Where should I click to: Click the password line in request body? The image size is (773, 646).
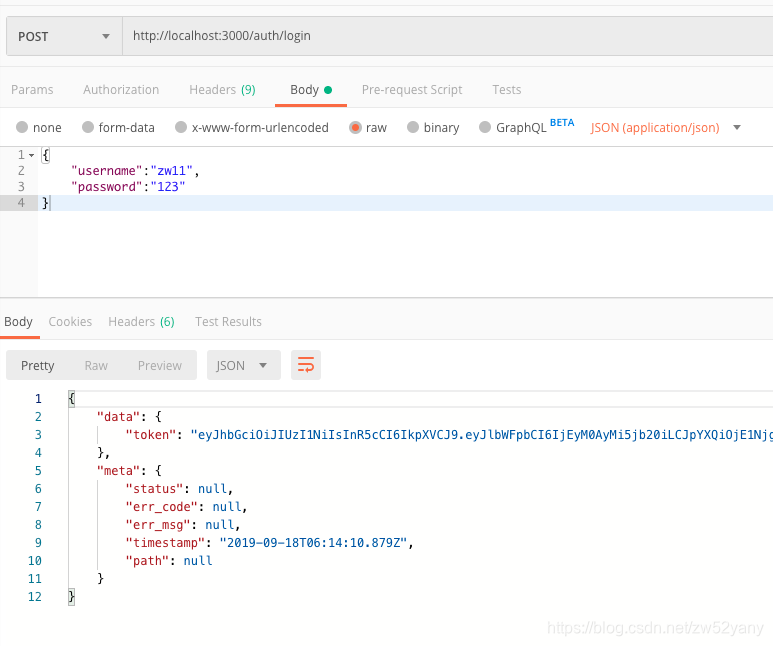click(x=128, y=187)
